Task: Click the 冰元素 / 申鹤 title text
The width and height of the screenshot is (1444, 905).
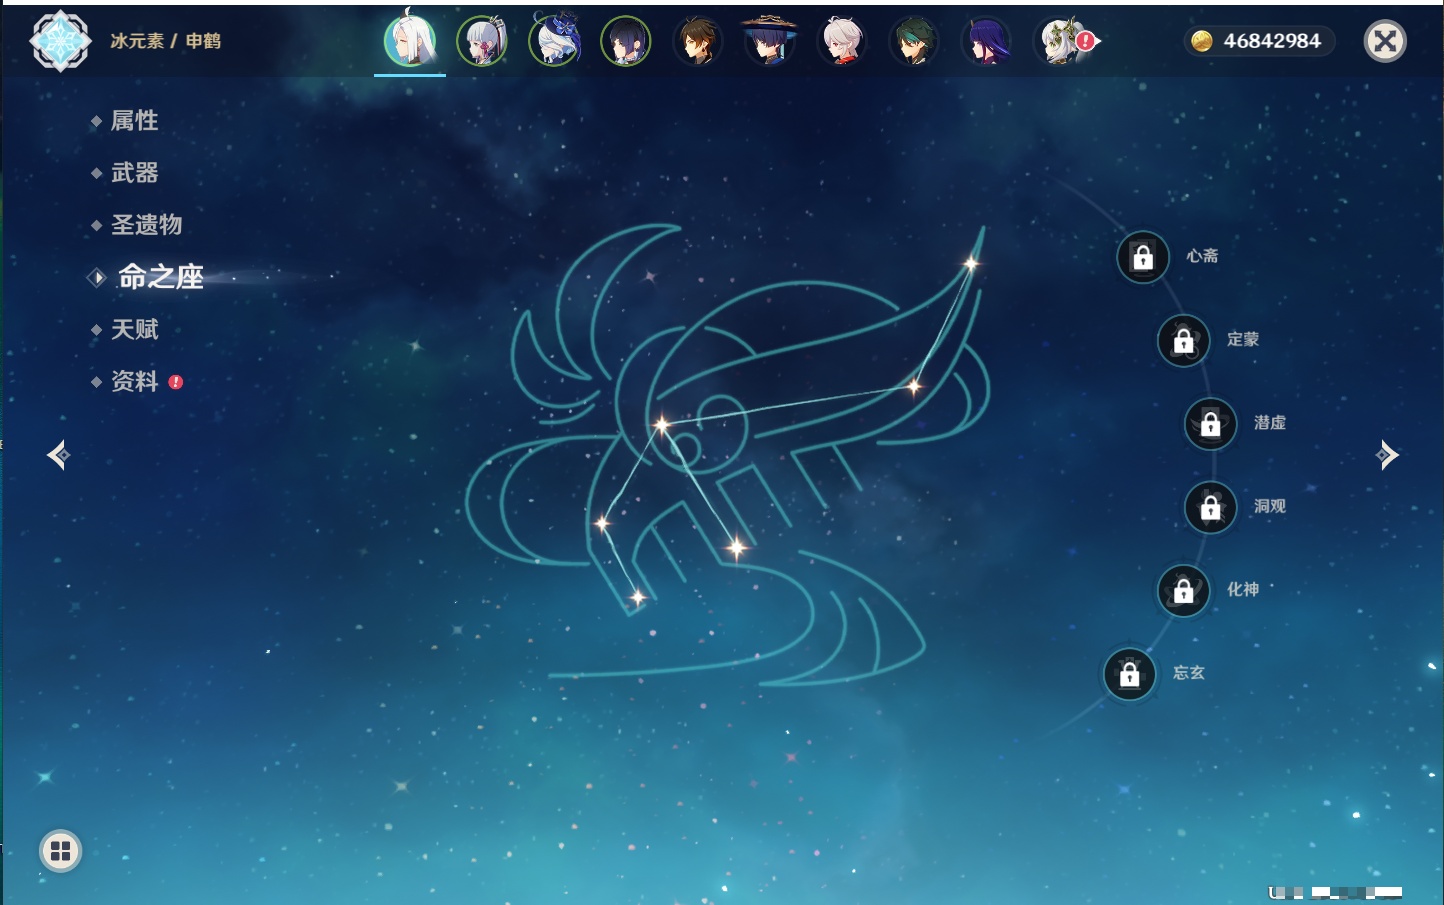Action: coord(165,41)
